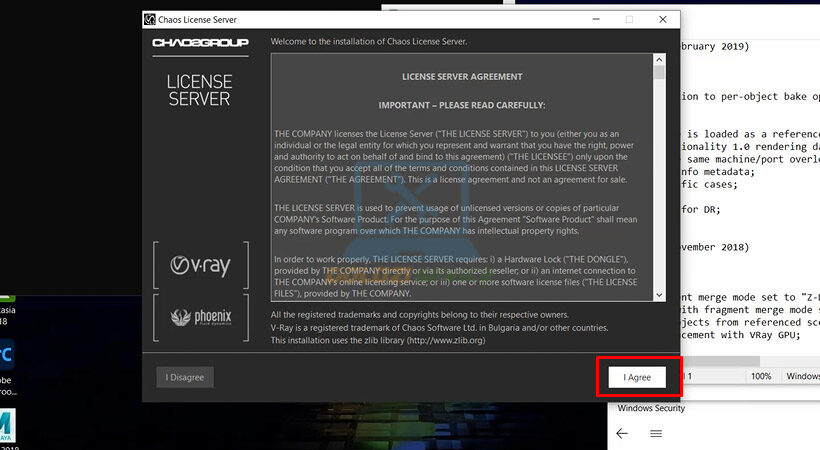Click the License Server Agreement text area
The image size is (820, 450).
point(460,180)
